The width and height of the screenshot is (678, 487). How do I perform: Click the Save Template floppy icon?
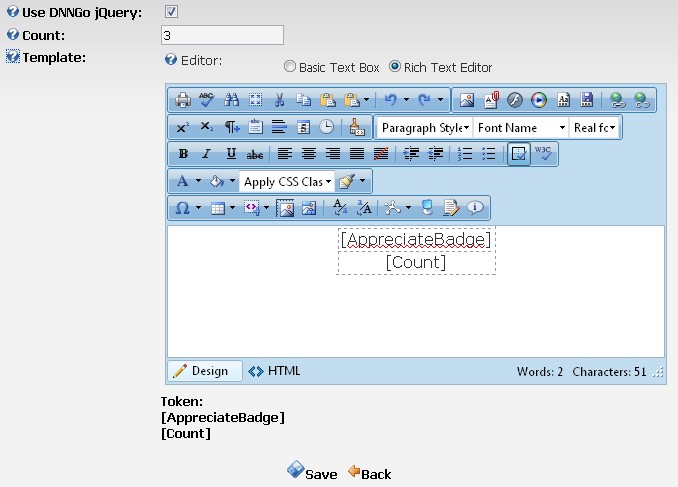tap(587, 100)
